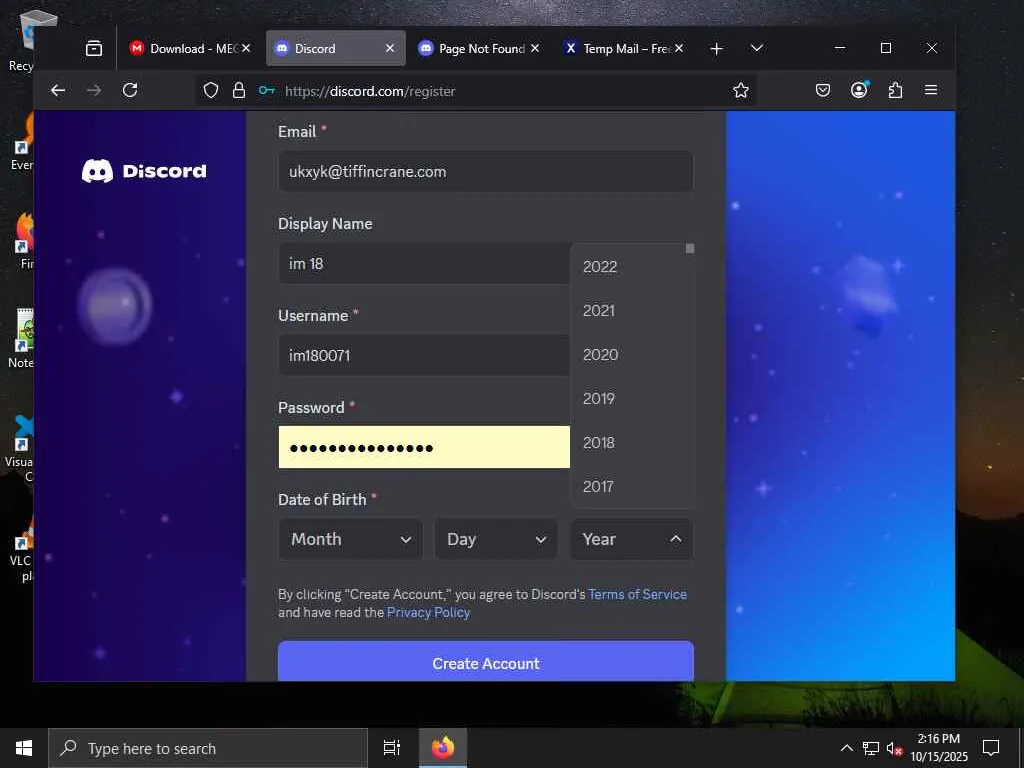Screen dimensions: 1024x768
Task: Click the saved password key icon
Action: click(266, 91)
